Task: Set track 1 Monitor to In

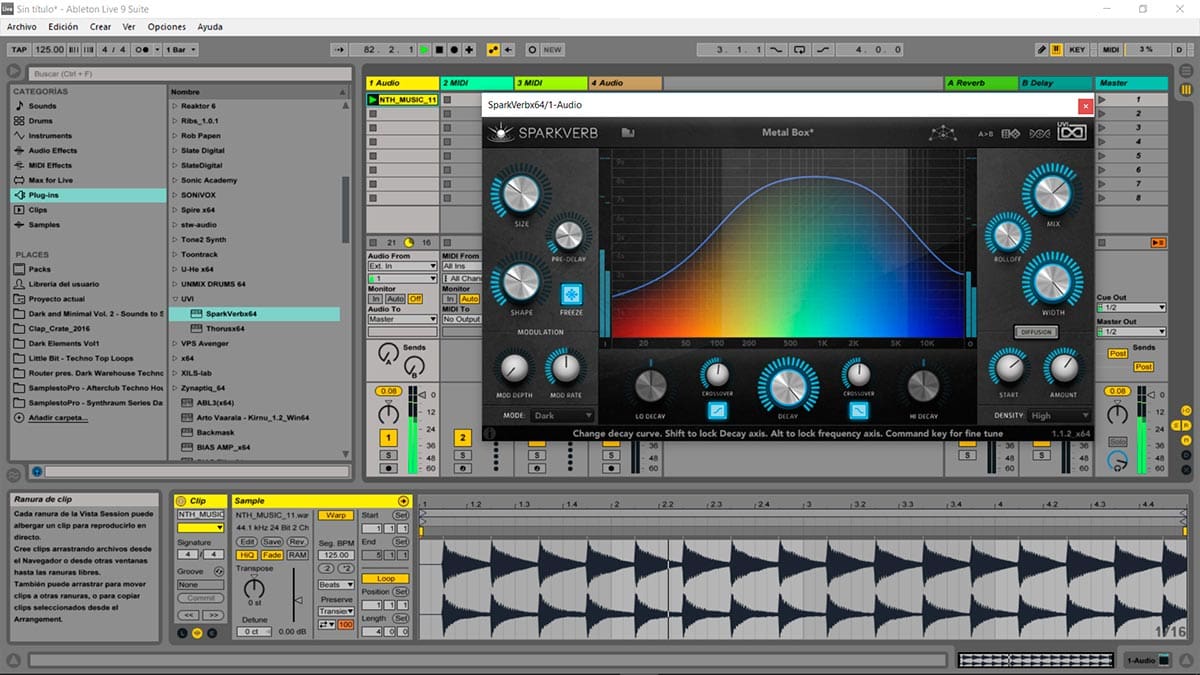Action: click(375, 299)
